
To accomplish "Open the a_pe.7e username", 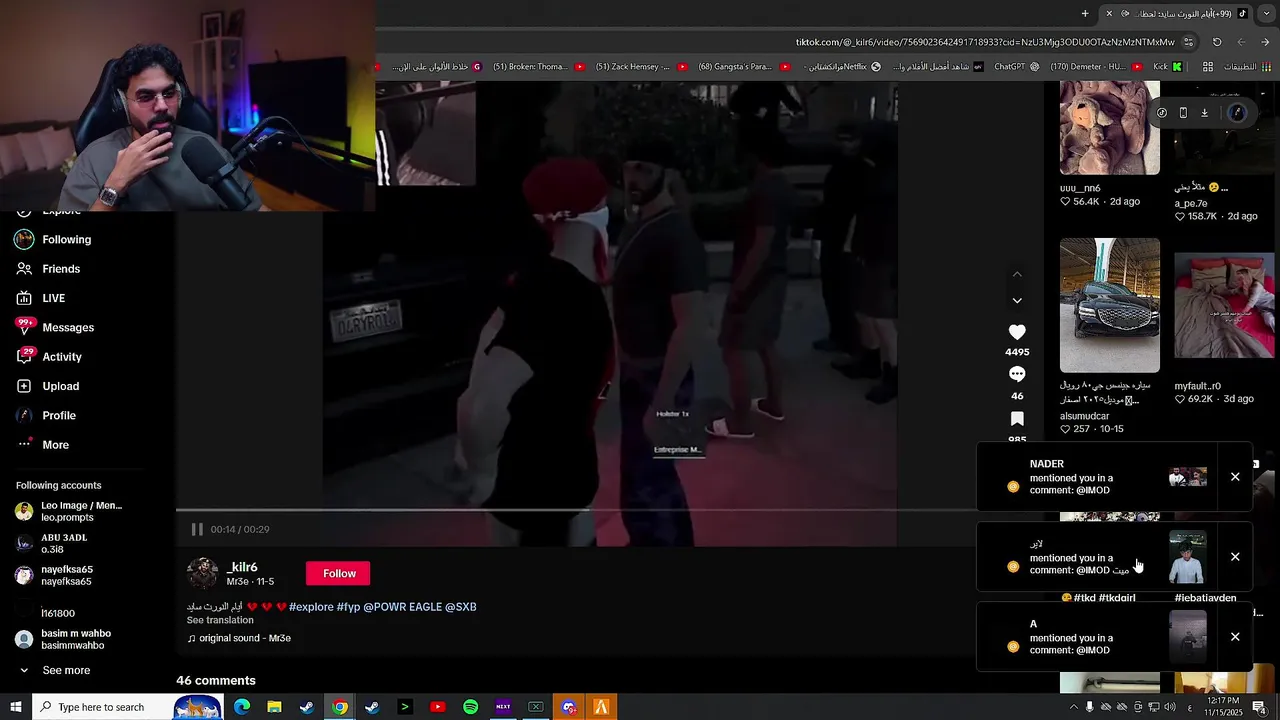I will (x=1191, y=203).
